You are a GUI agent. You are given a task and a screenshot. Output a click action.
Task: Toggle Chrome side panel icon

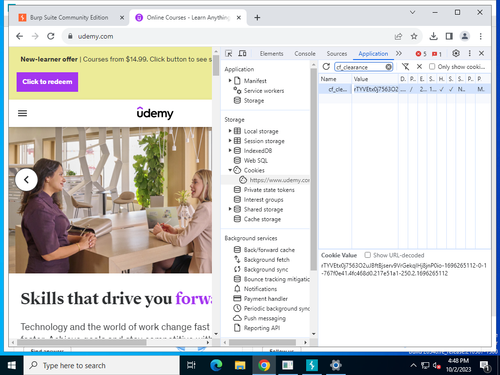coord(449,36)
